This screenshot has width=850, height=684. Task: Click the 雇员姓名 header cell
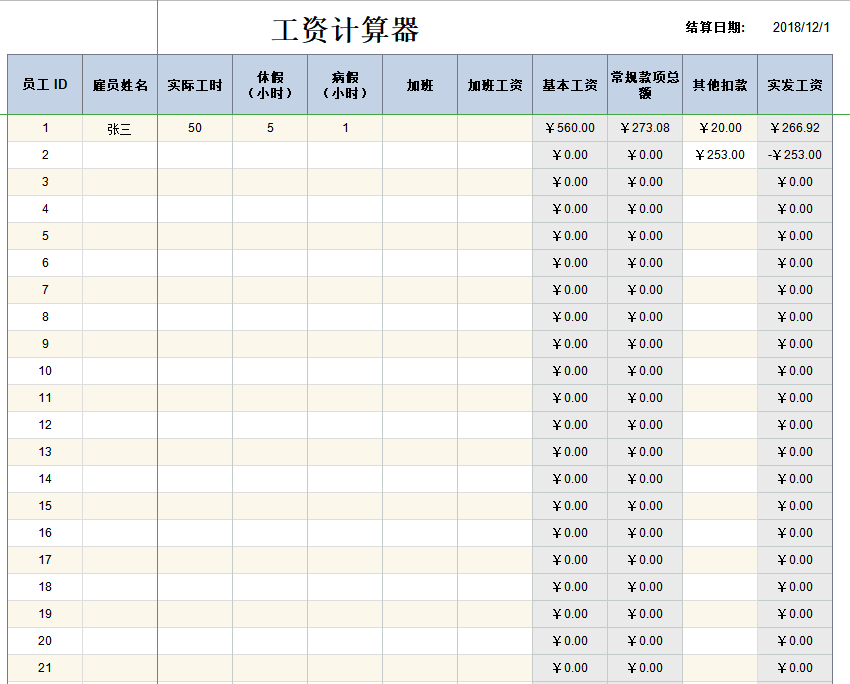coord(120,85)
